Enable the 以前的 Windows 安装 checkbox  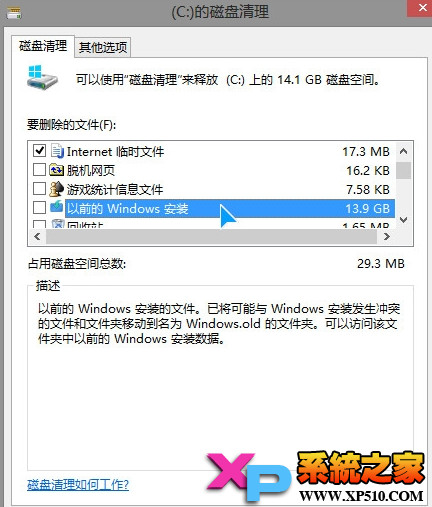tap(39, 208)
